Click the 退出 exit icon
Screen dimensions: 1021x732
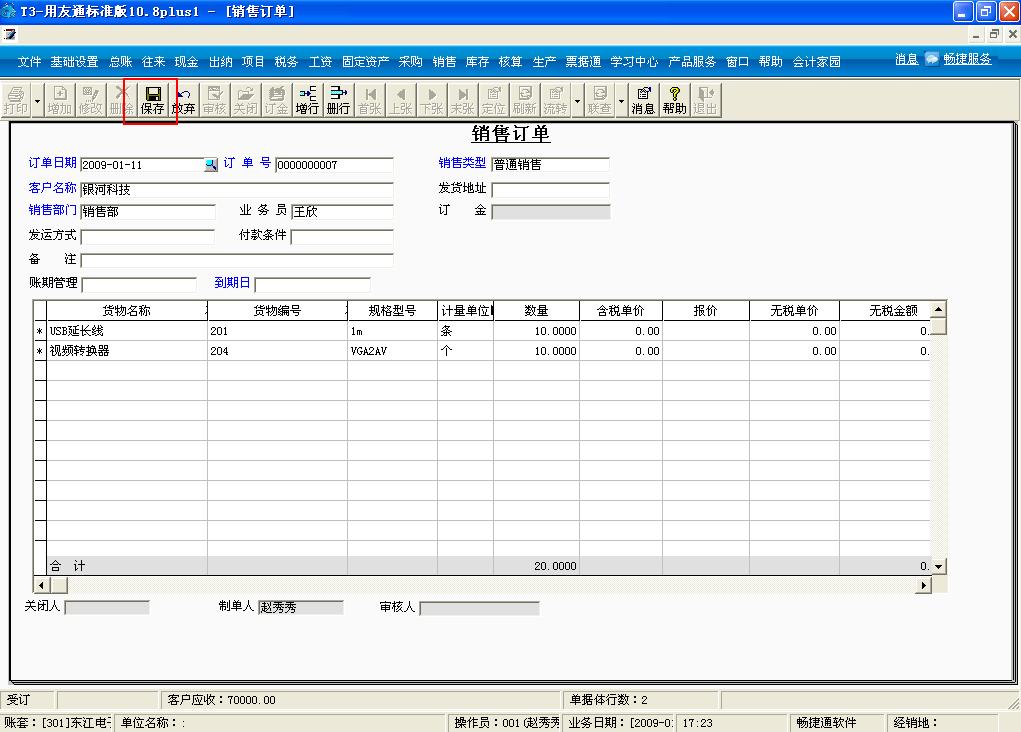coord(704,100)
